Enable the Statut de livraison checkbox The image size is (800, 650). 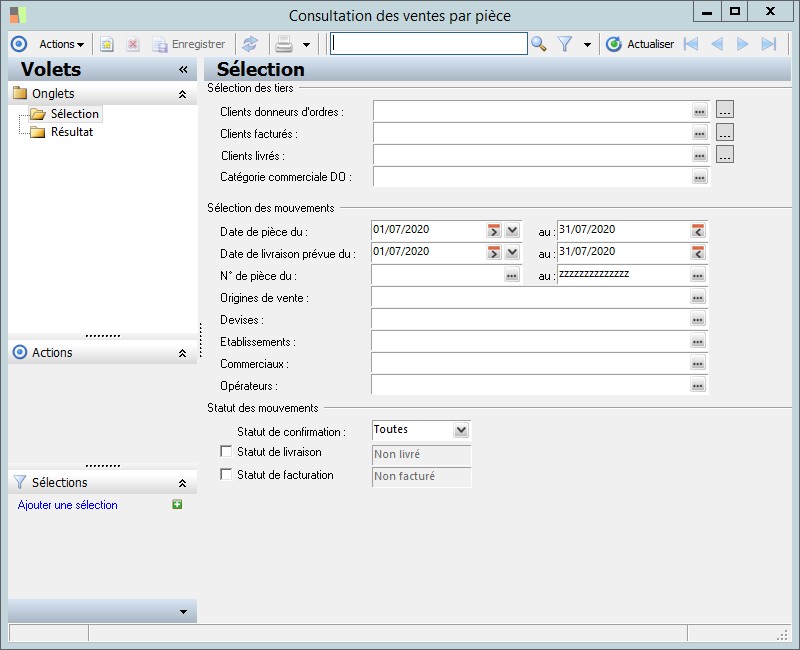click(x=226, y=453)
